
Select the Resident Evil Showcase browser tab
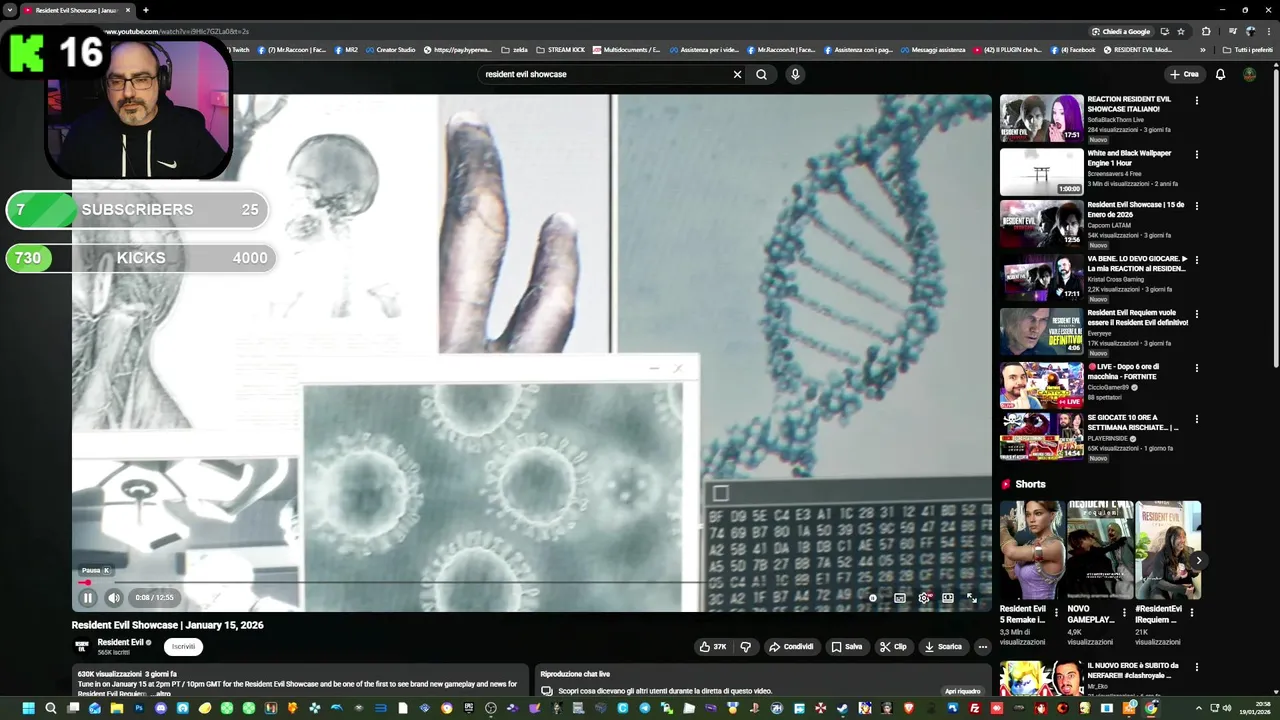(76, 10)
